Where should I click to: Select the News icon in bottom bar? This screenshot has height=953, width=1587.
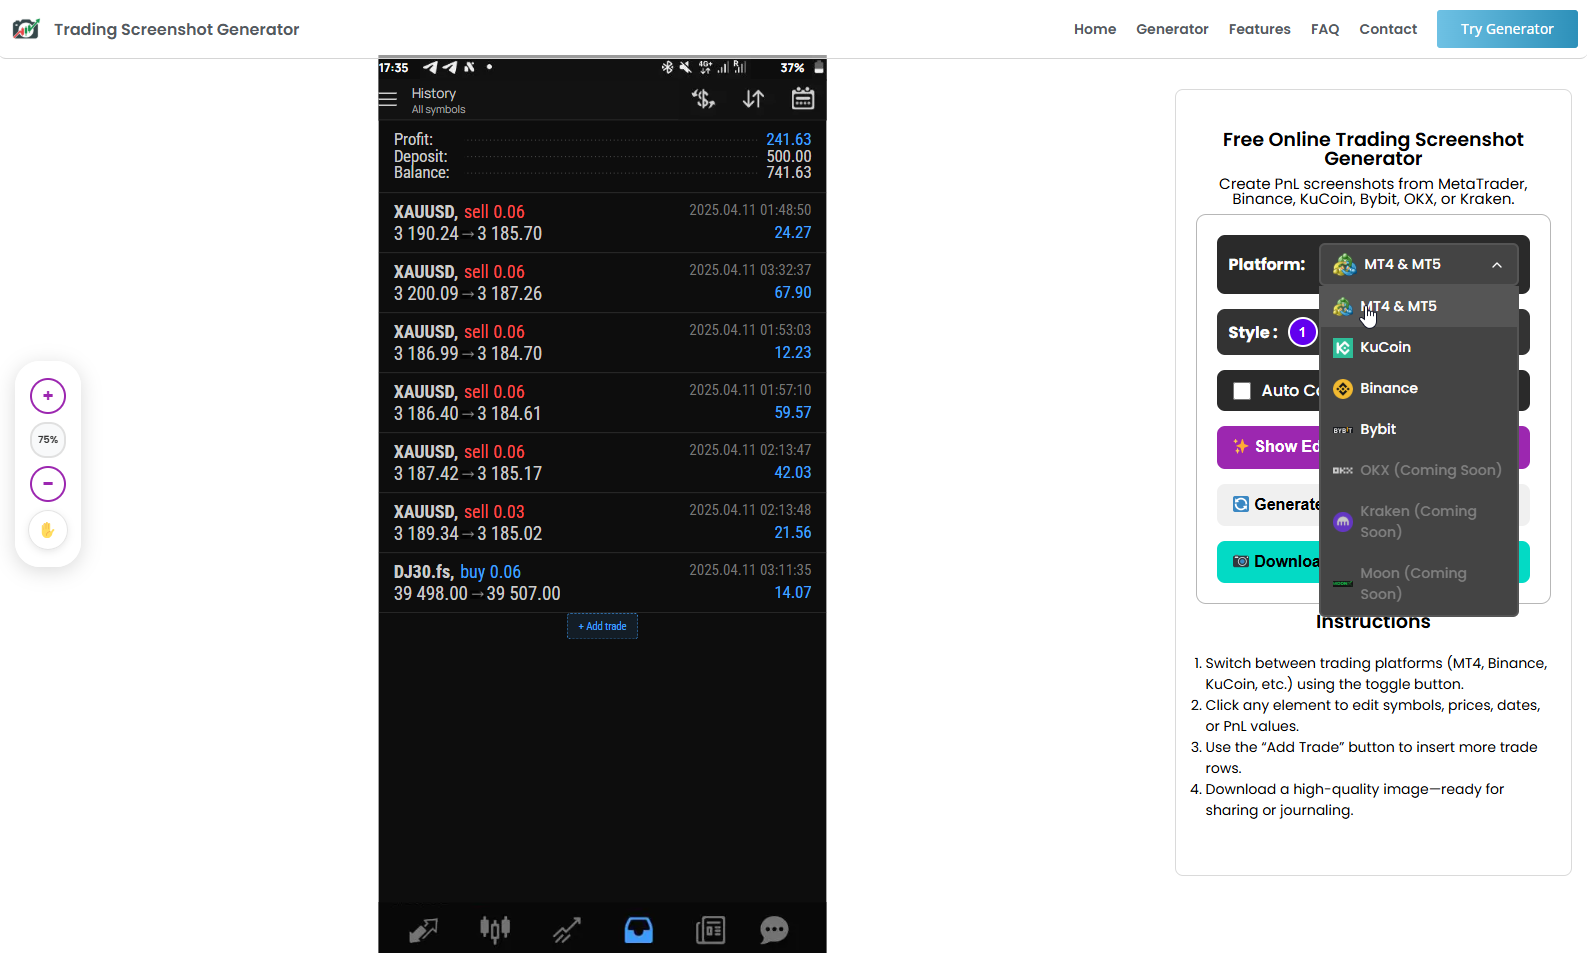711,930
